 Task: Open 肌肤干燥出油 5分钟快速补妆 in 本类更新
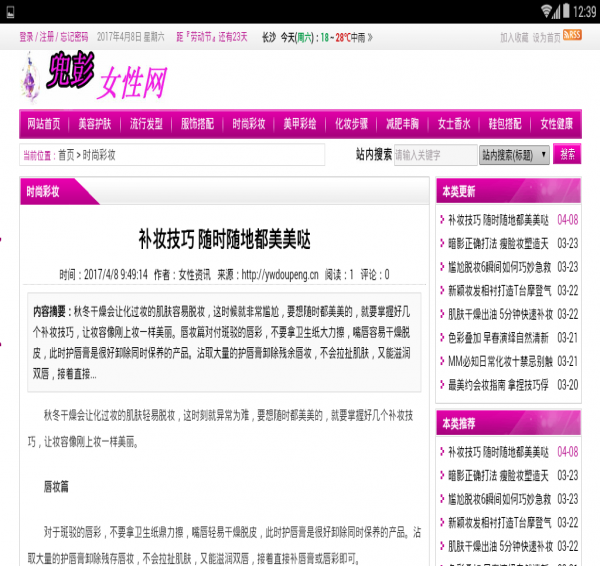point(501,315)
